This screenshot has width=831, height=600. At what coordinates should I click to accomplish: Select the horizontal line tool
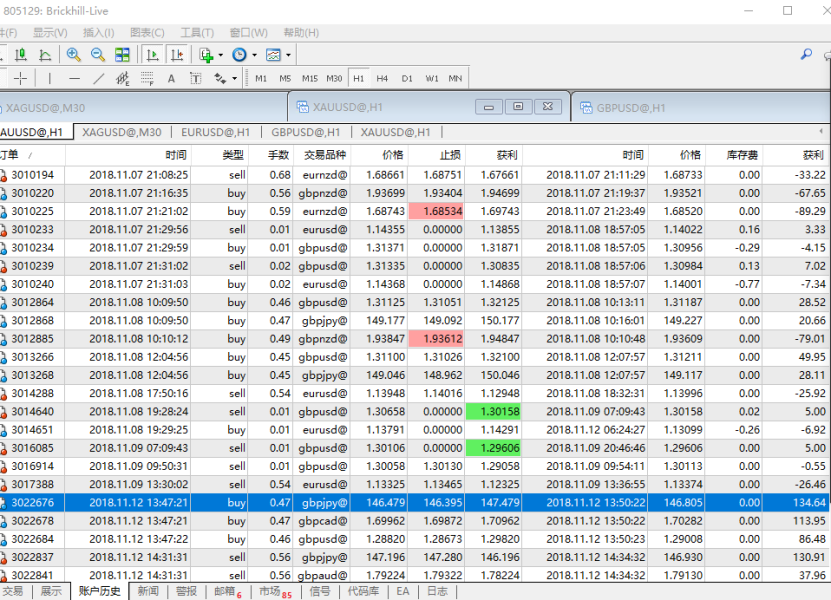coord(74,78)
